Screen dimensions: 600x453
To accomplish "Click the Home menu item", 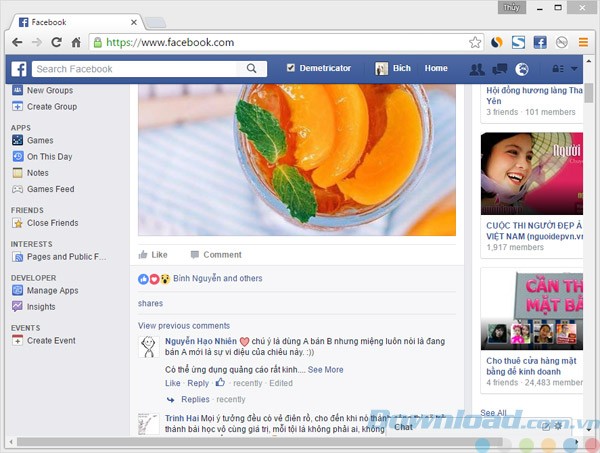I will click(x=436, y=68).
